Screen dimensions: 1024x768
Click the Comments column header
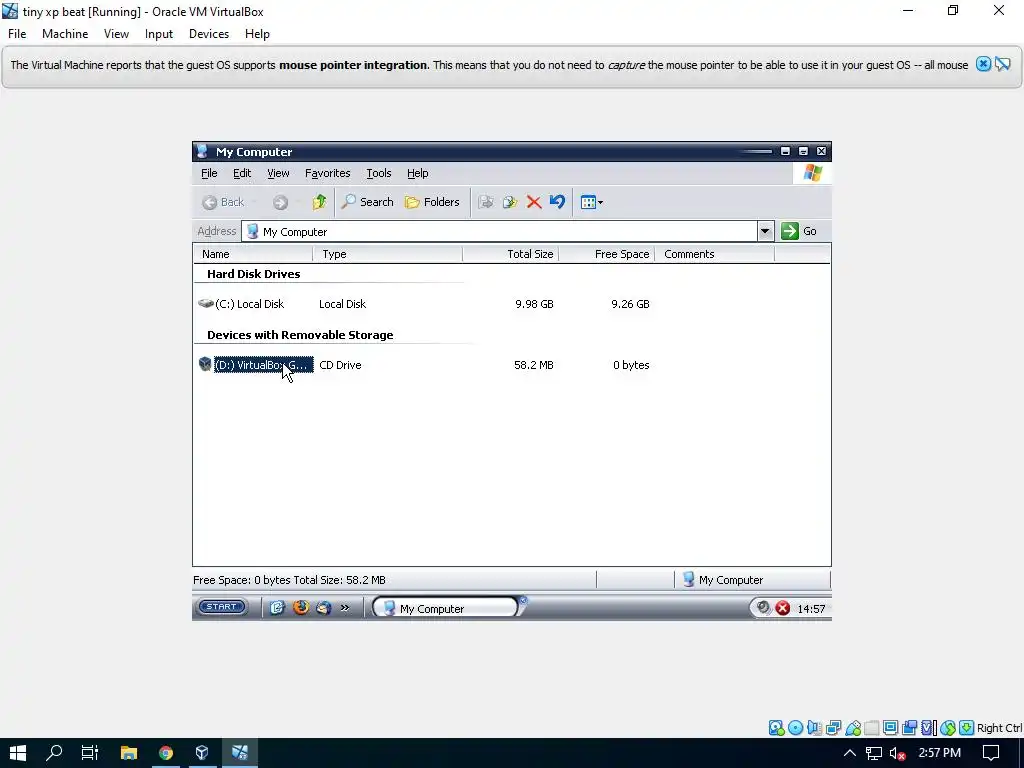tap(714, 254)
